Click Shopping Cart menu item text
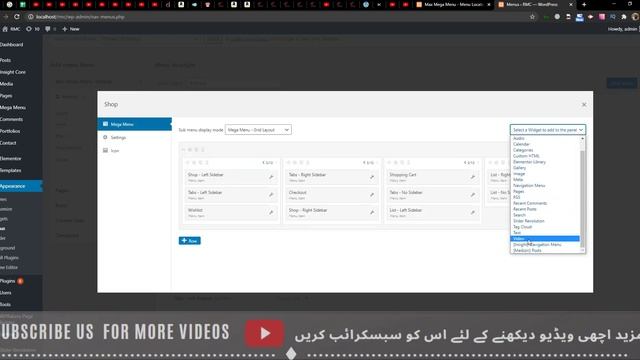This screenshot has width=640, height=360. coord(403,175)
